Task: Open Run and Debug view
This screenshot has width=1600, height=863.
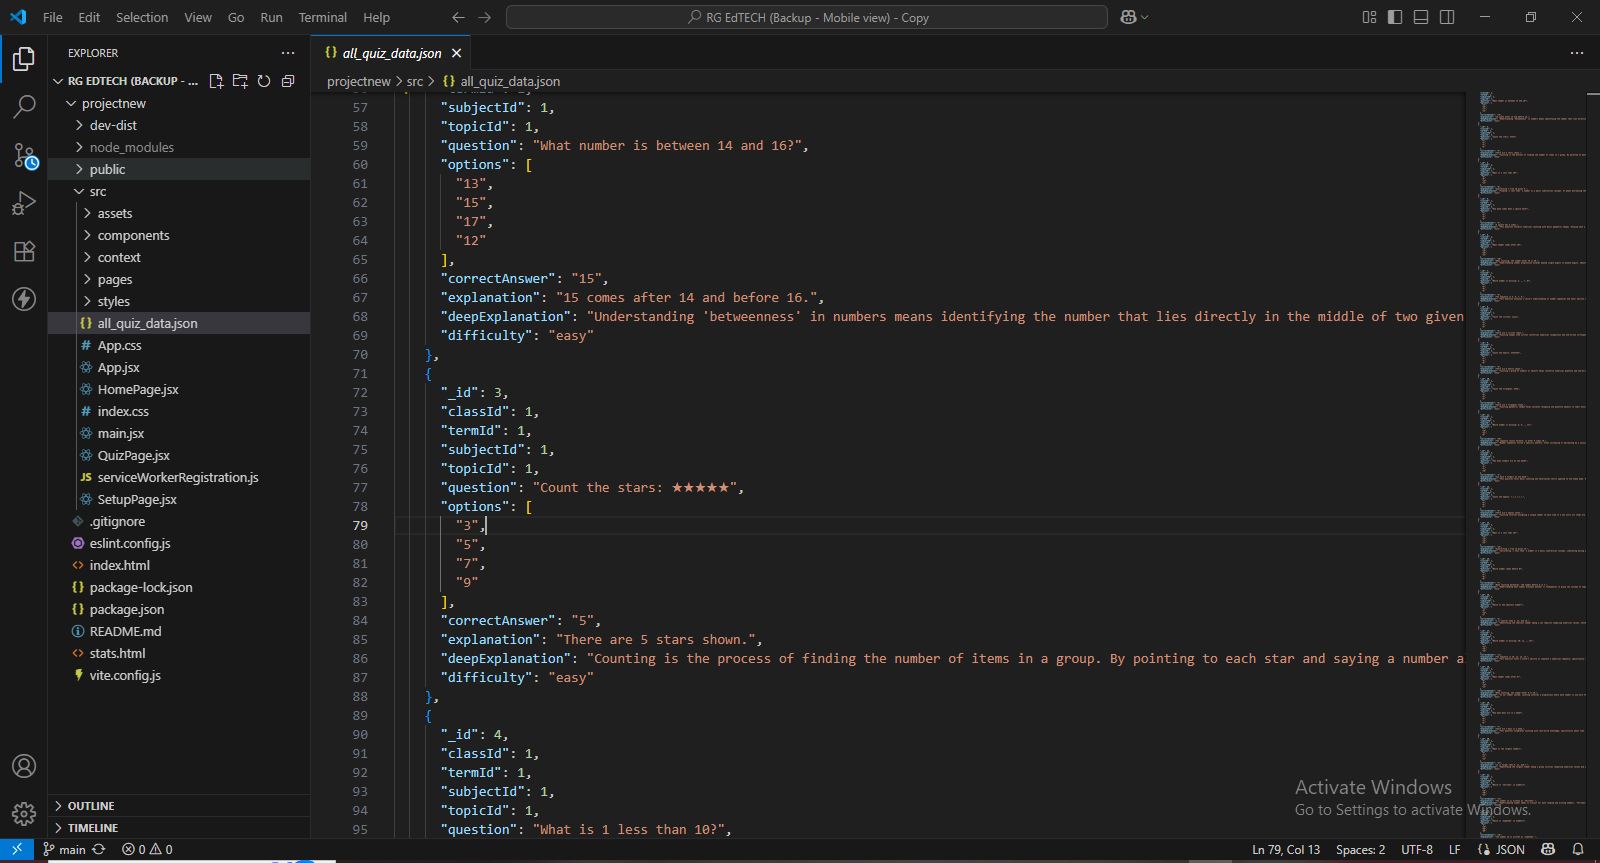Action: click(24, 204)
